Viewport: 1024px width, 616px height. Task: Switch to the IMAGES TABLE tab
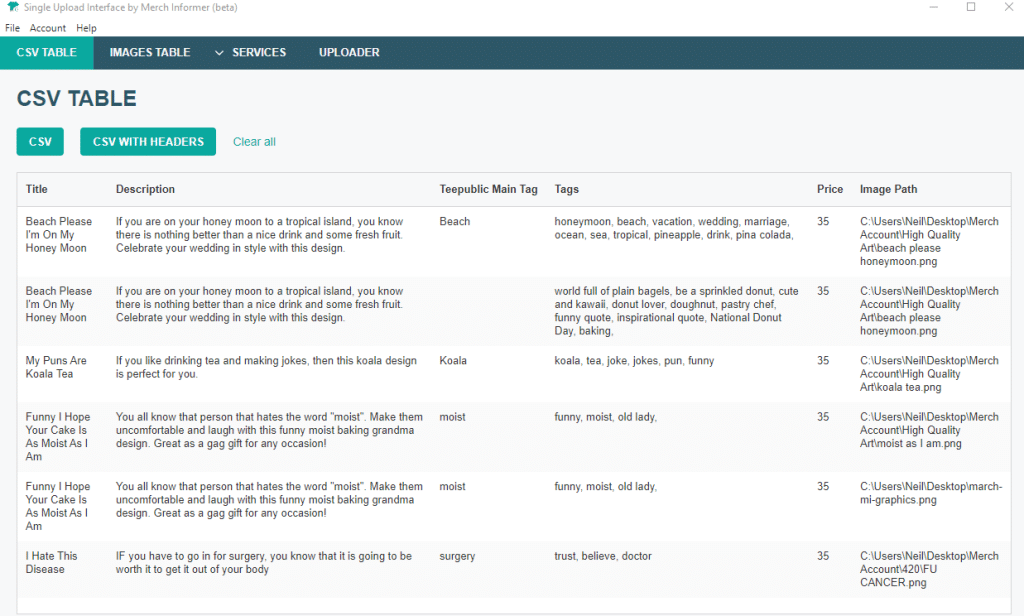150,52
